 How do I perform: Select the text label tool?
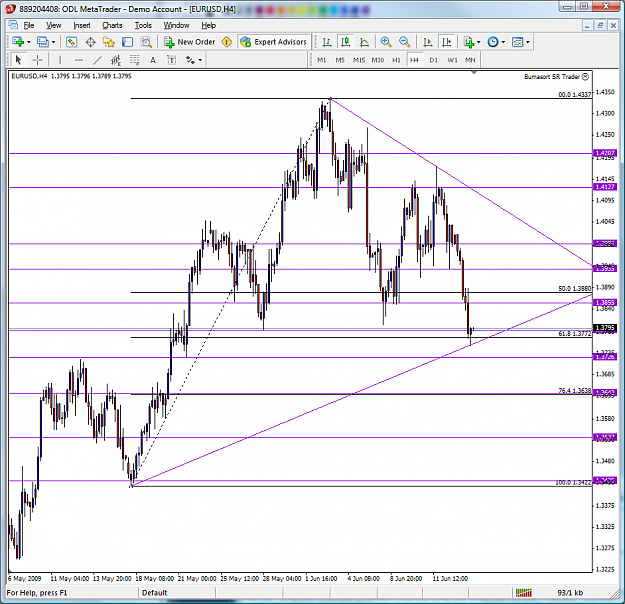coord(171,60)
